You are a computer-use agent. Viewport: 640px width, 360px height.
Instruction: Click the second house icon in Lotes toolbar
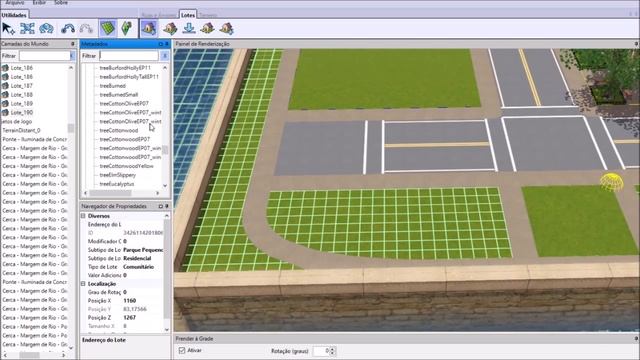coord(170,28)
